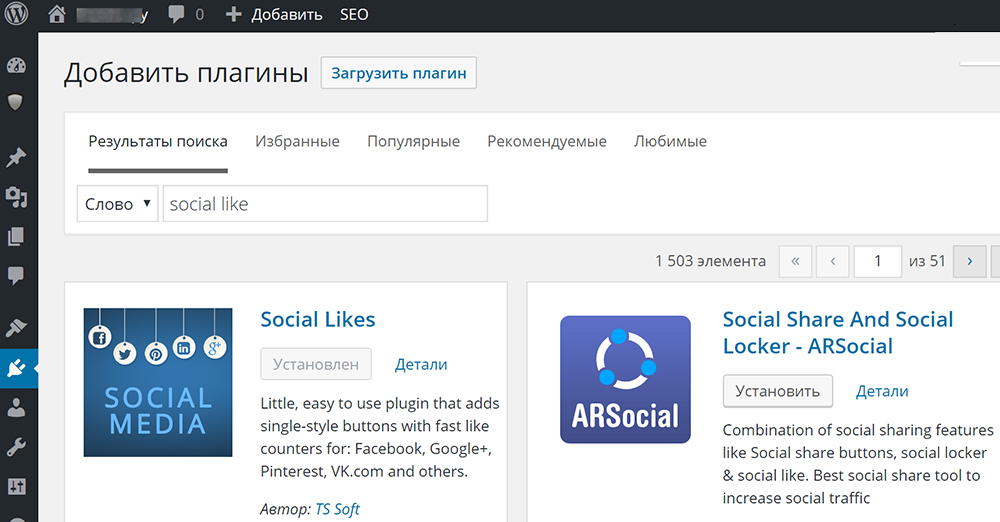This screenshot has height=522, width=1000.
Task: Click the plugin search field
Action: click(325, 204)
